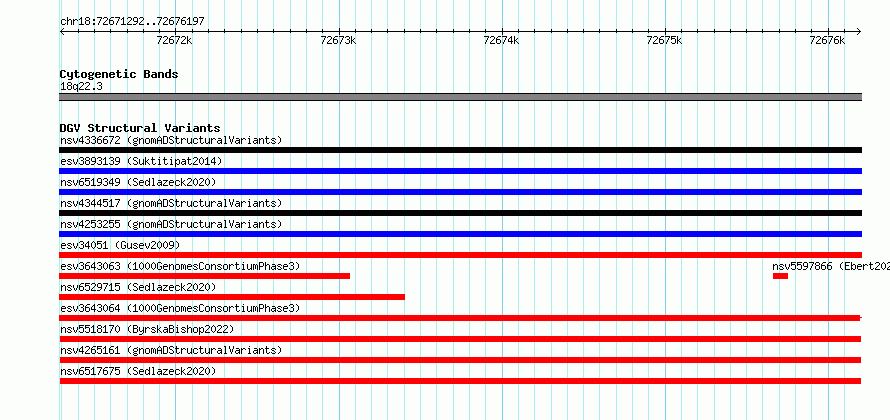Click the blue bar under nsv6519349

[461, 192]
